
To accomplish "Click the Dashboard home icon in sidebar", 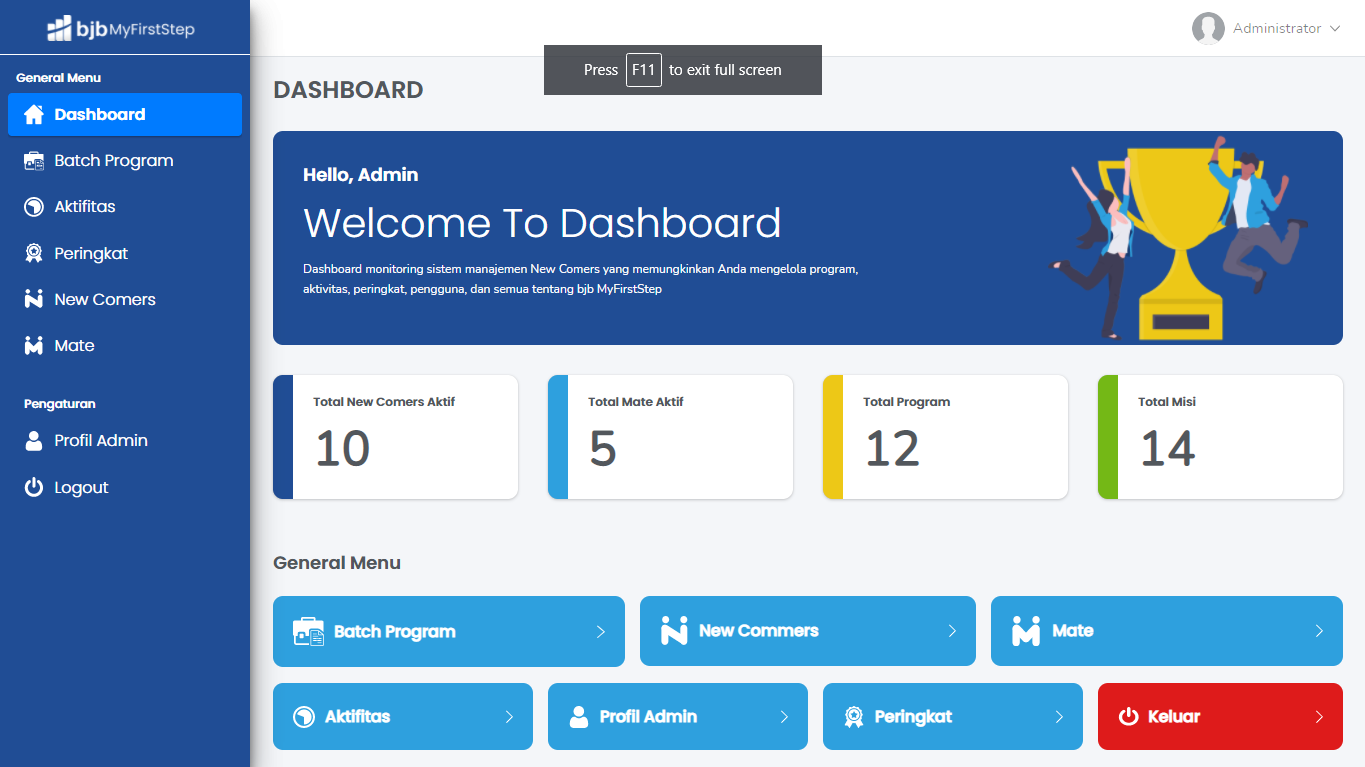I will point(34,115).
